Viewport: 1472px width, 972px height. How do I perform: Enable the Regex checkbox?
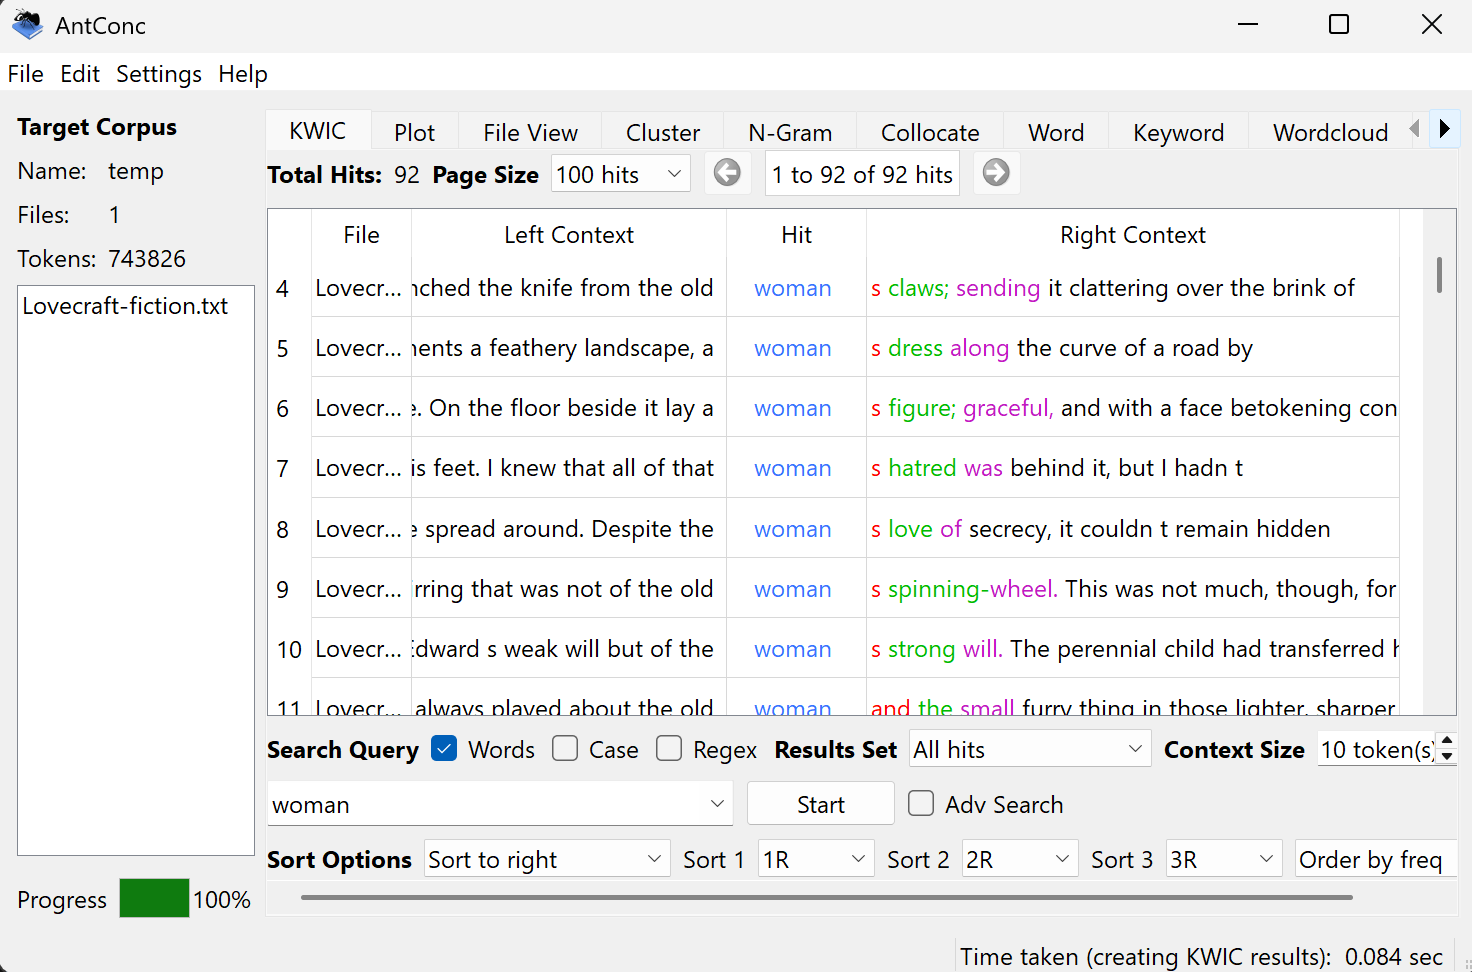669,749
